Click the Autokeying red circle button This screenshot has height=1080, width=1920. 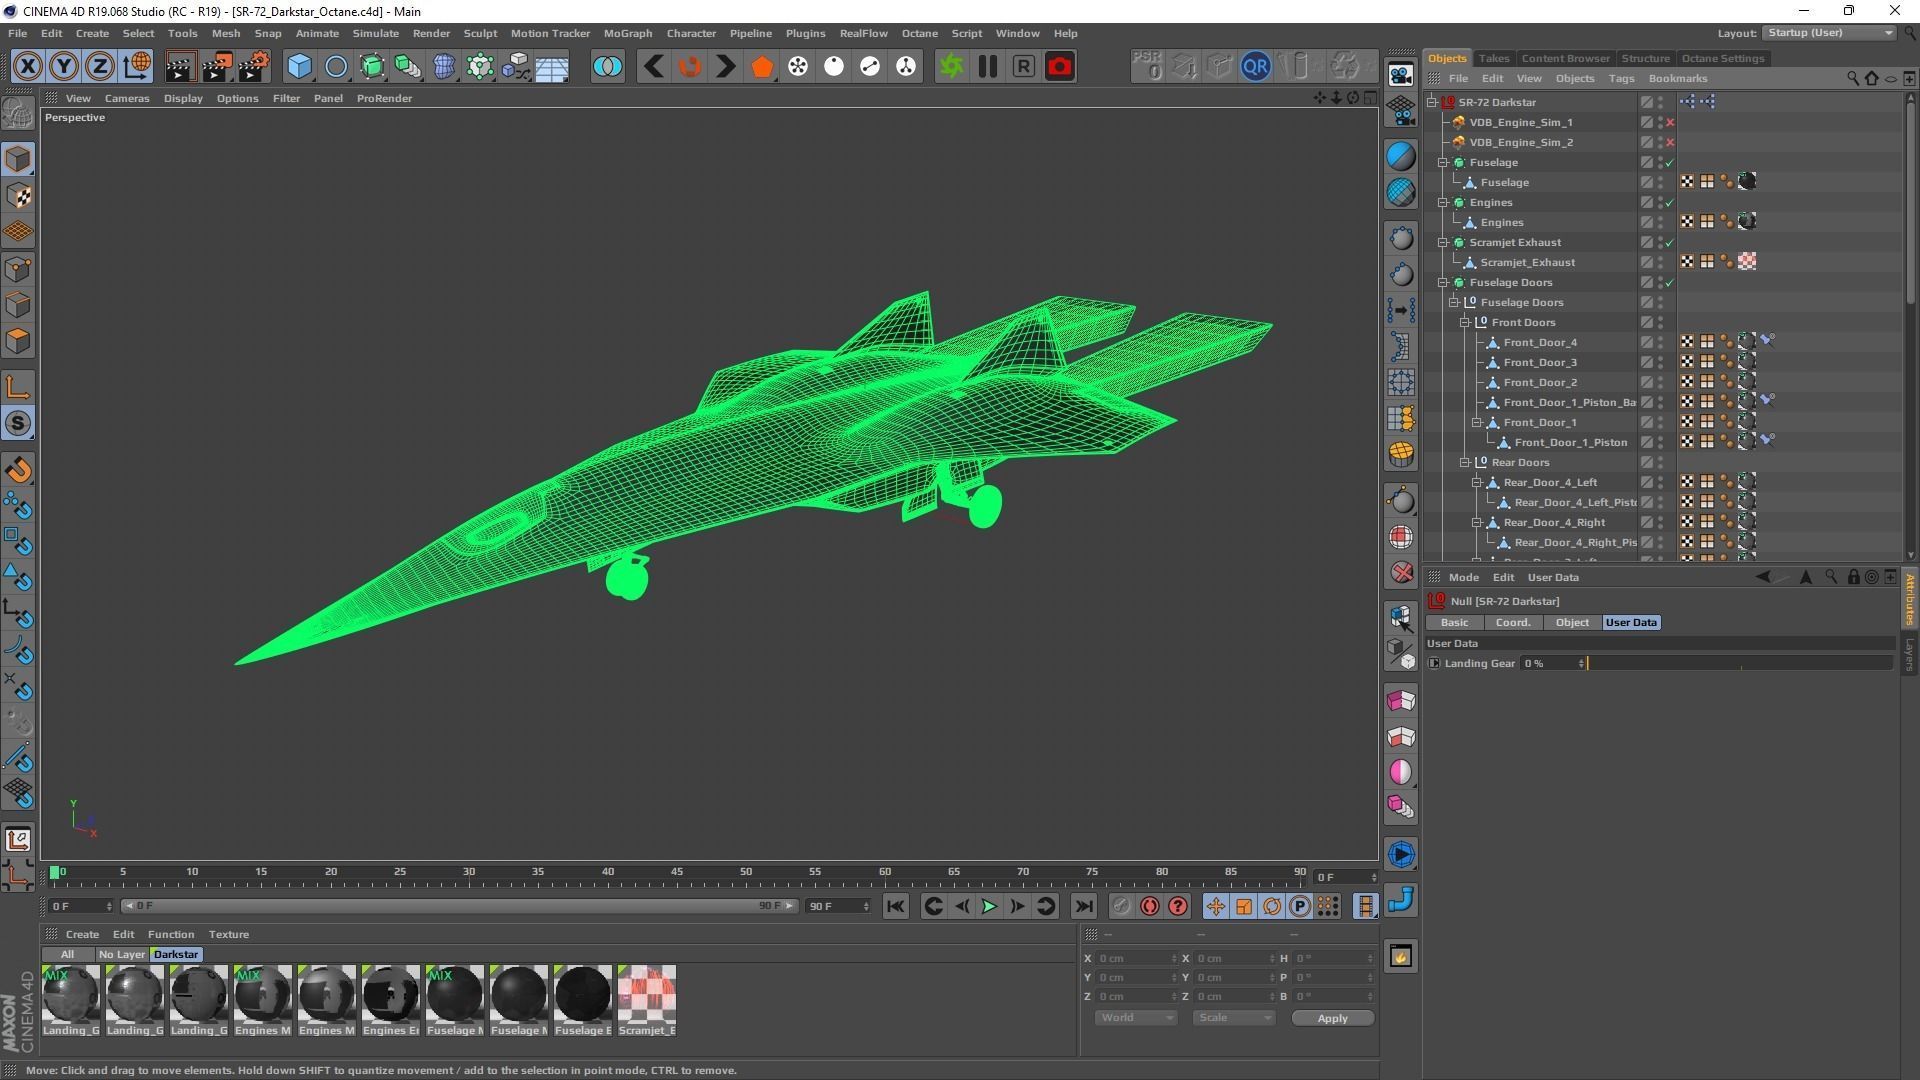pyautogui.click(x=1150, y=906)
